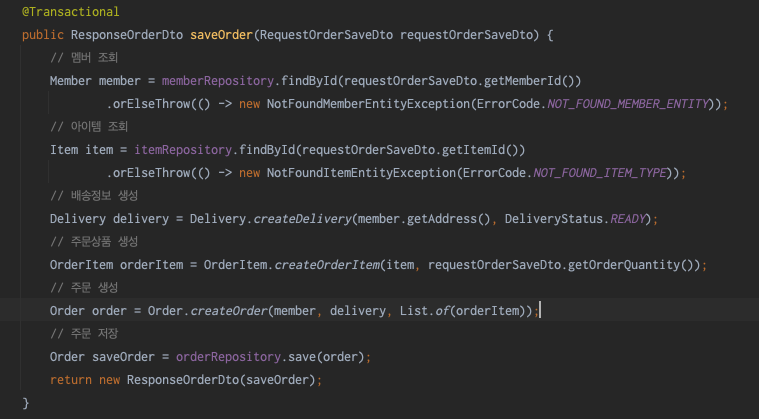Click the return keyword

point(71,380)
